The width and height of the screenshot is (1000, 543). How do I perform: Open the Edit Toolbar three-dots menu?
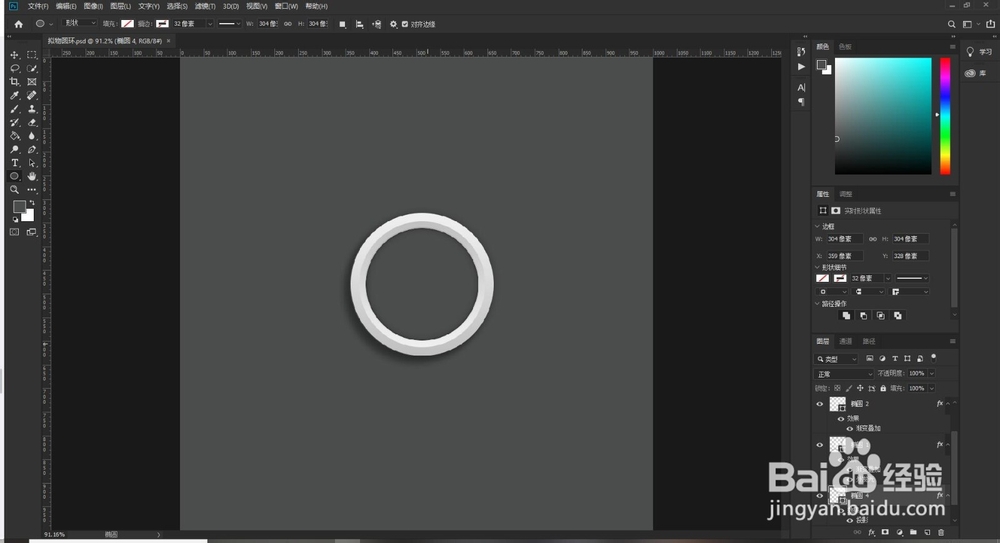click(x=32, y=190)
